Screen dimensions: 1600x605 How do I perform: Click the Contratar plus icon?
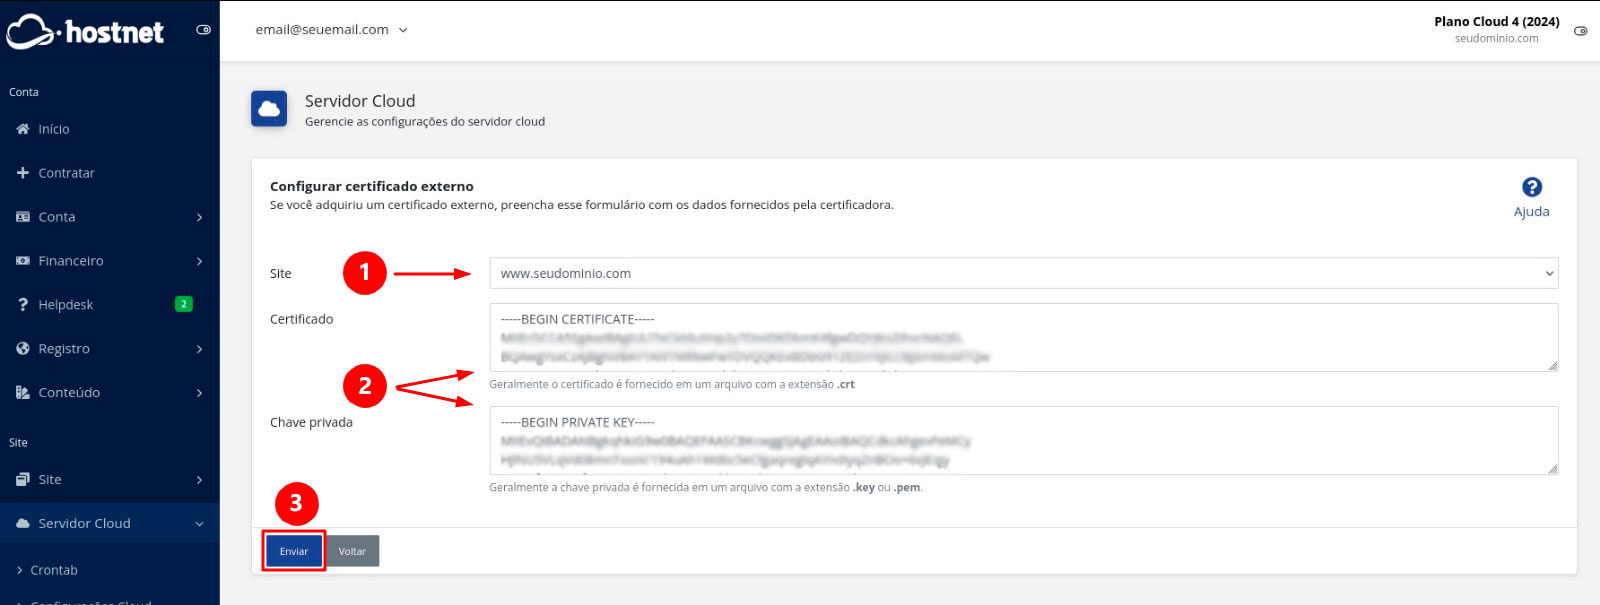tap(23, 173)
